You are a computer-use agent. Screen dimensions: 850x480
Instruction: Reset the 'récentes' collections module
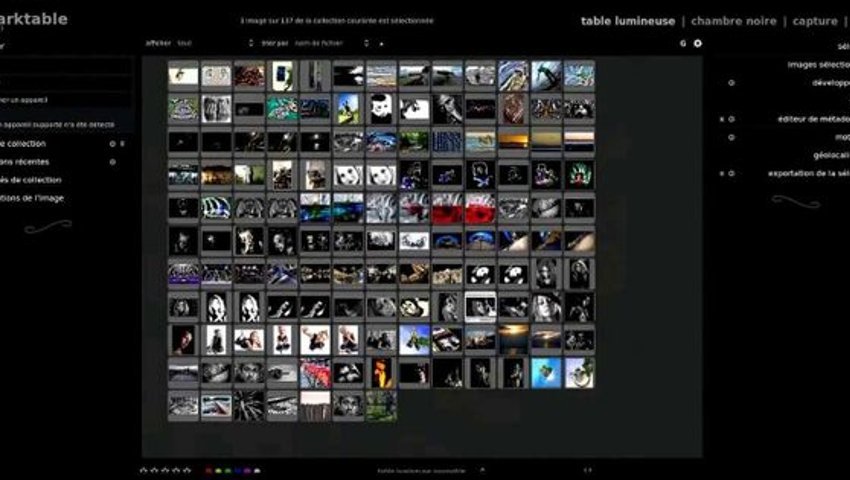pos(113,162)
